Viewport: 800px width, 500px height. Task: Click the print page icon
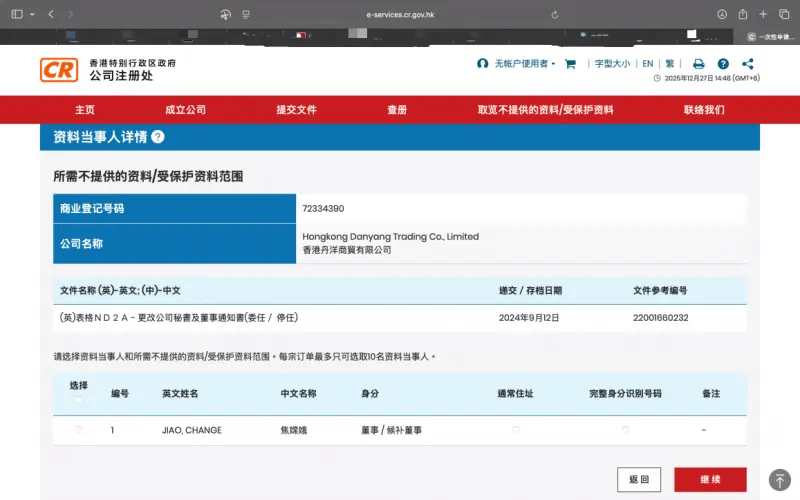click(x=699, y=63)
